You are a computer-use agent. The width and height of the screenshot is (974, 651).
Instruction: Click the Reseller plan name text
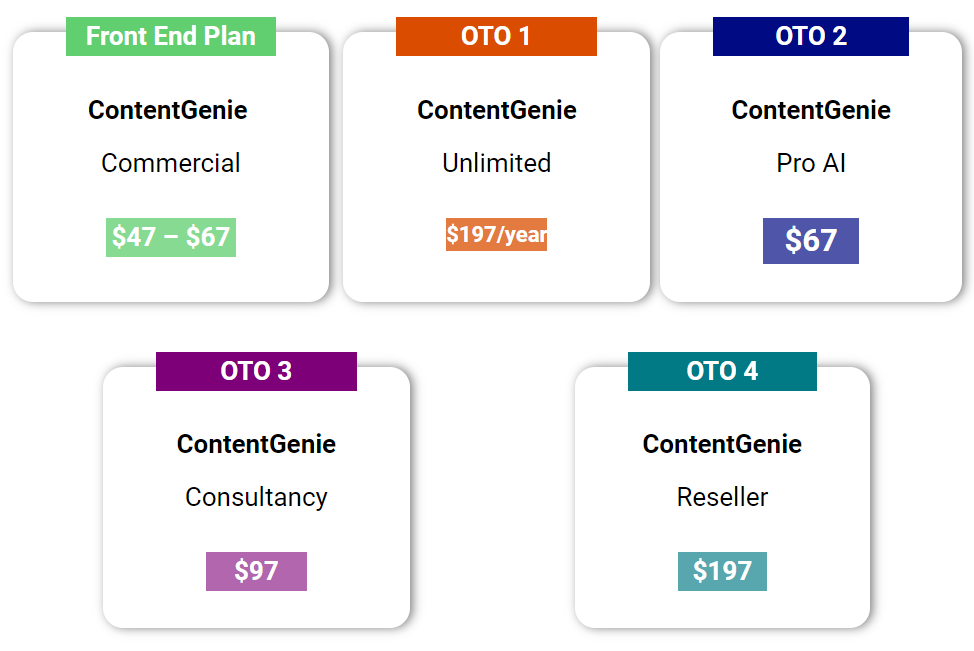point(722,498)
